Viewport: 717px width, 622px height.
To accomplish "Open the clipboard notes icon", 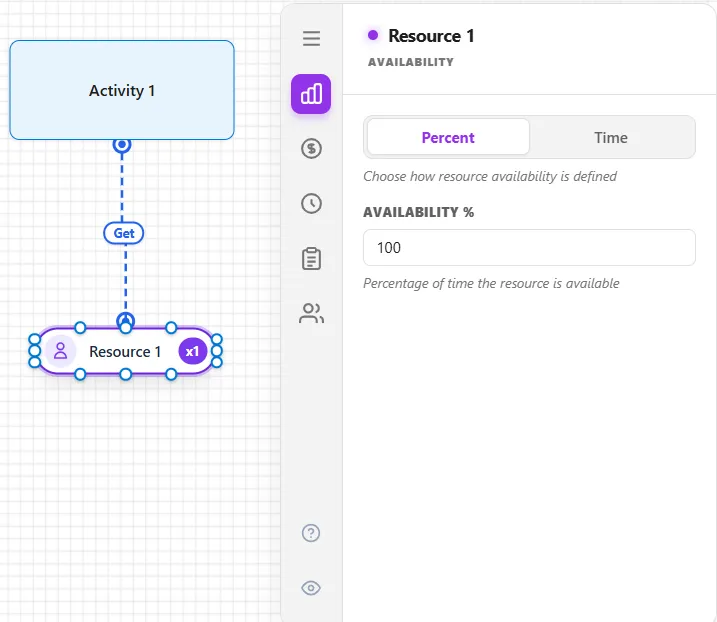I will coord(311,258).
